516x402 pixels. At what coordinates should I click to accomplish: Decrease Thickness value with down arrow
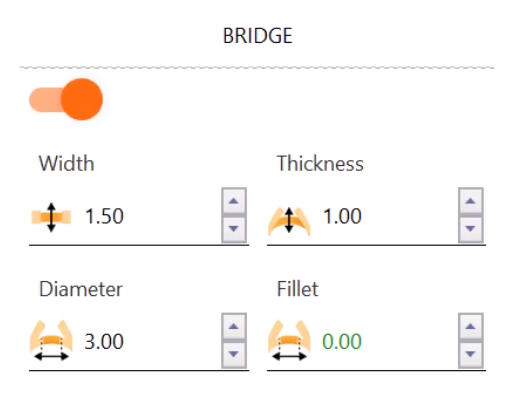pyautogui.click(x=471, y=229)
